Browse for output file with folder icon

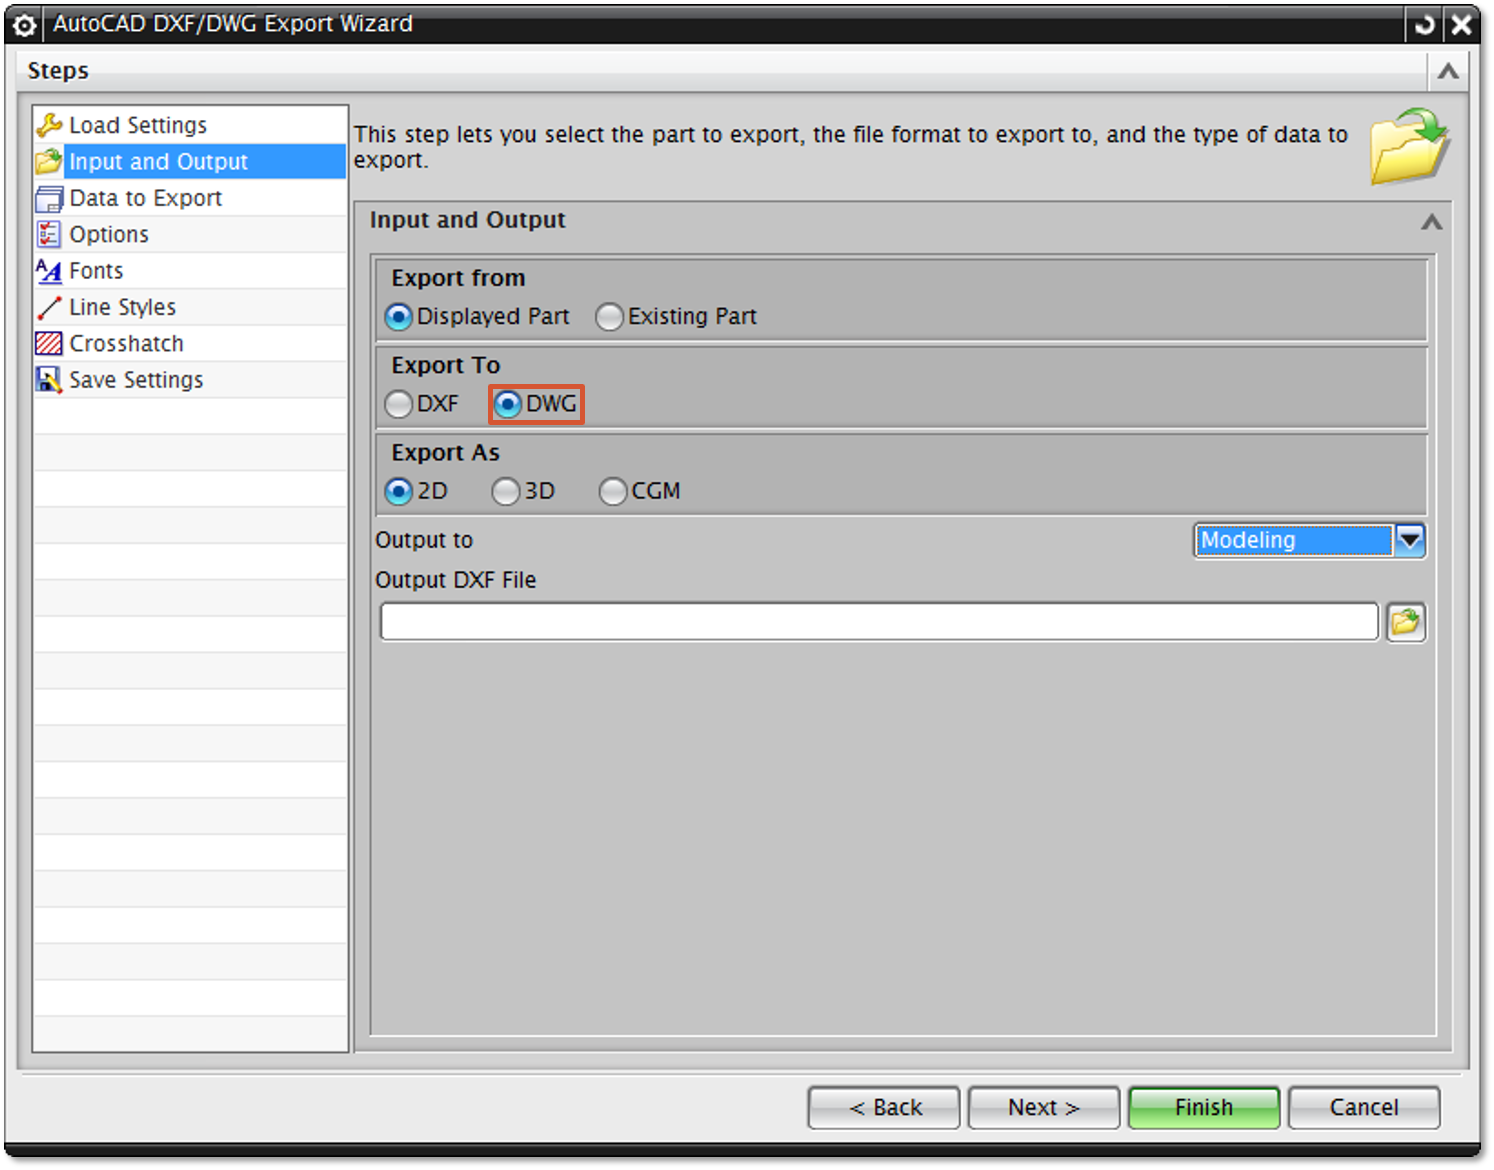pos(1405,622)
